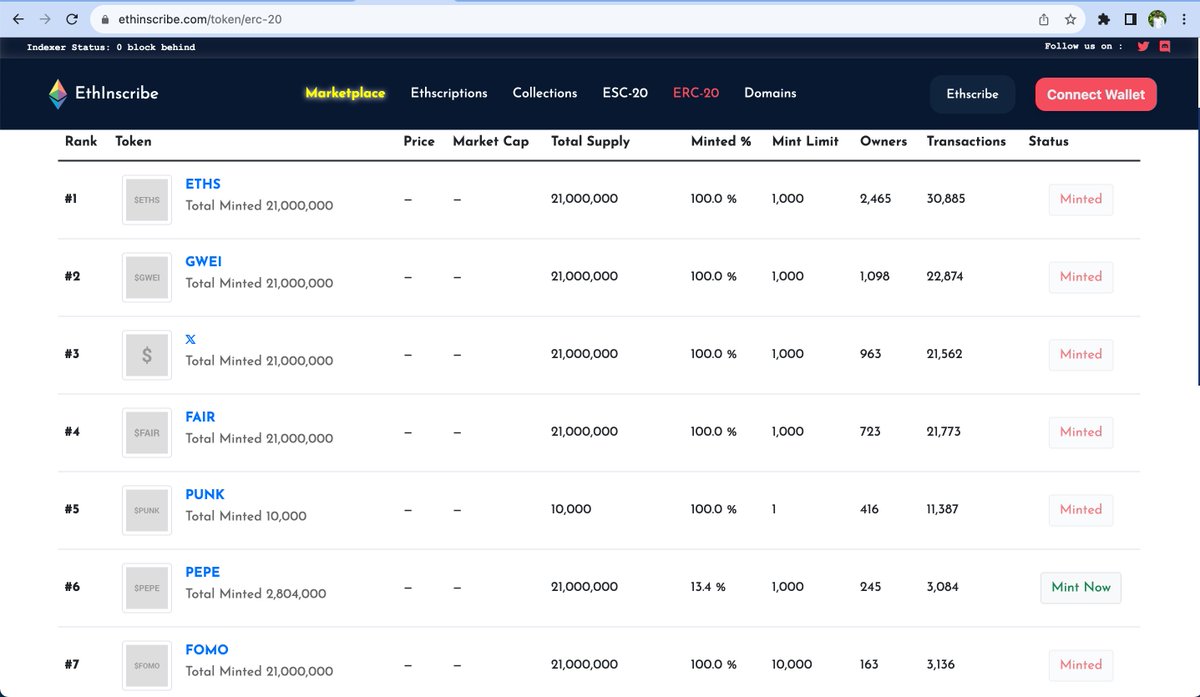Click the $PUNK token thumbnail

147,510
